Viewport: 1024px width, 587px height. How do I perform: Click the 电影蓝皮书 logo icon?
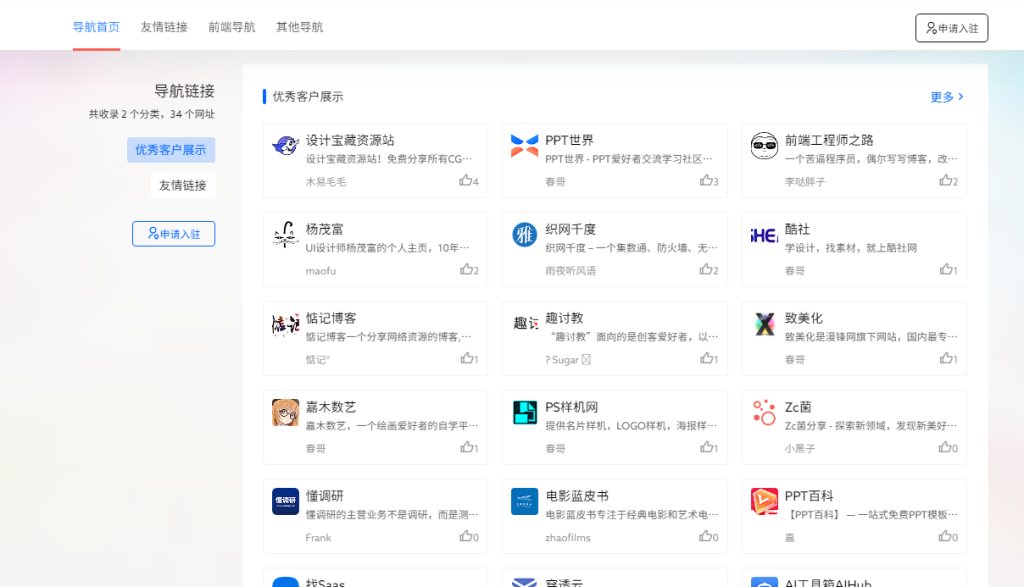[x=524, y=501]
